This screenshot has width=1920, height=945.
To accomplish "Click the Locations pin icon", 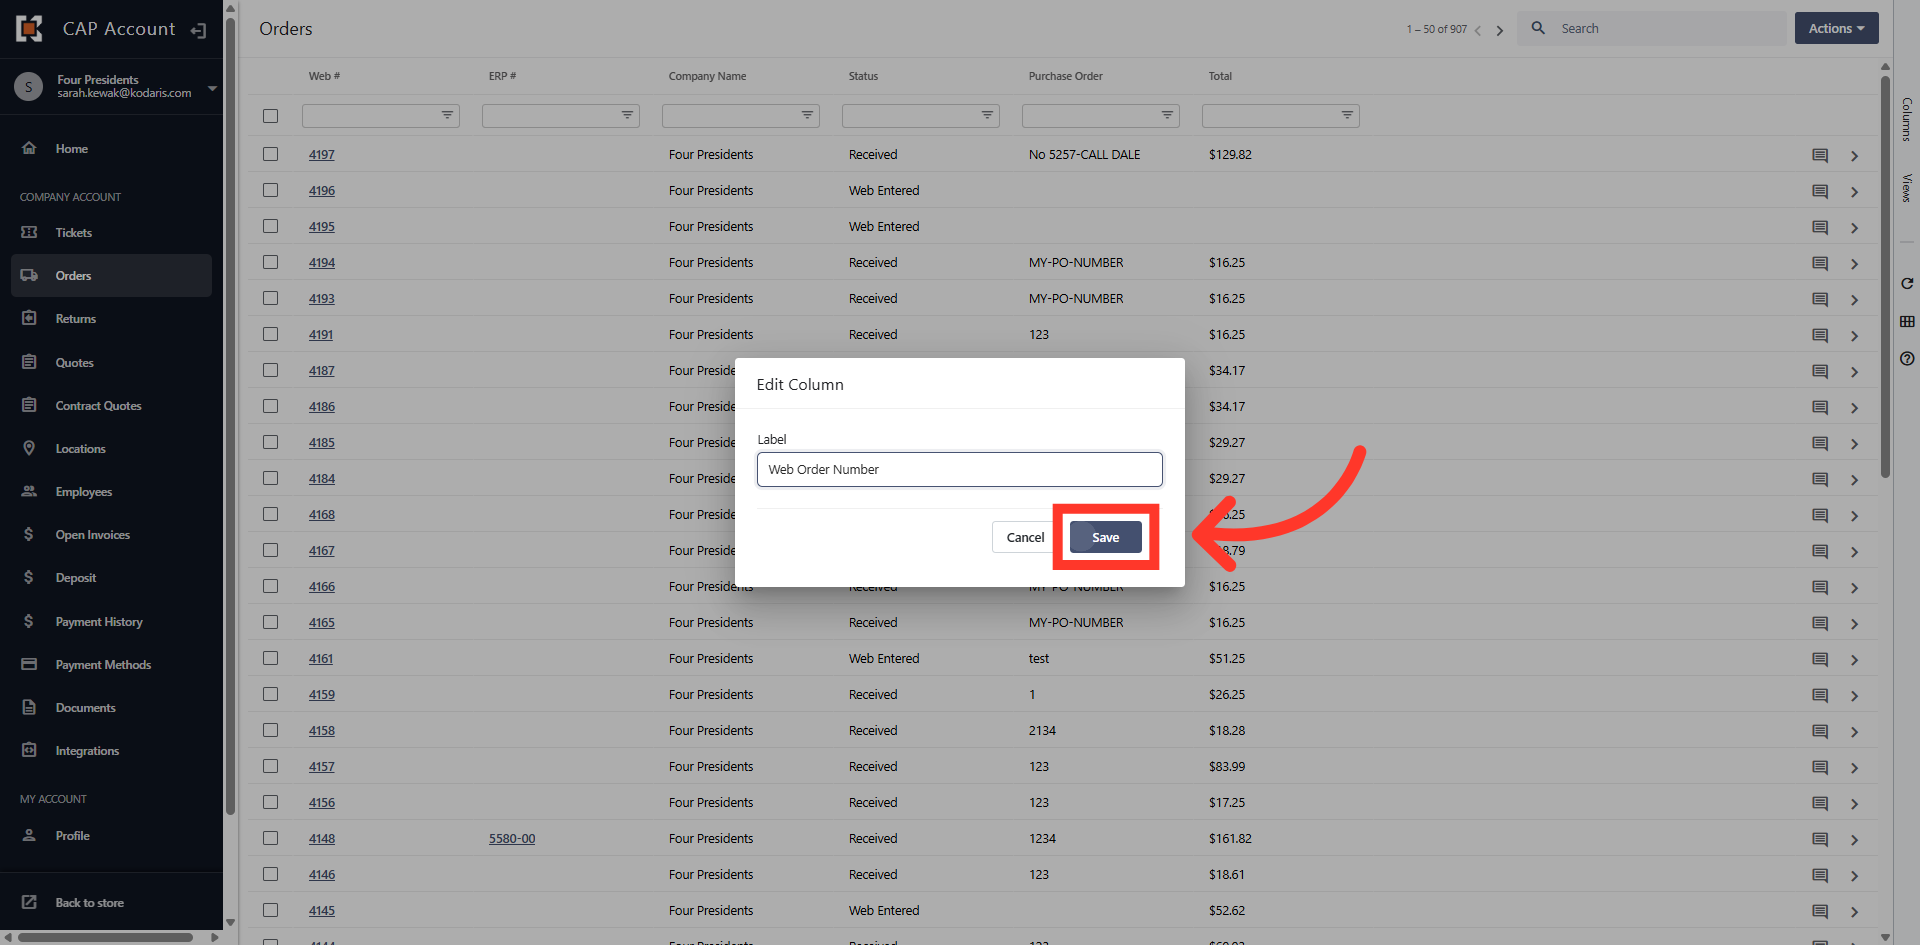I will click(x=29, y=448).
